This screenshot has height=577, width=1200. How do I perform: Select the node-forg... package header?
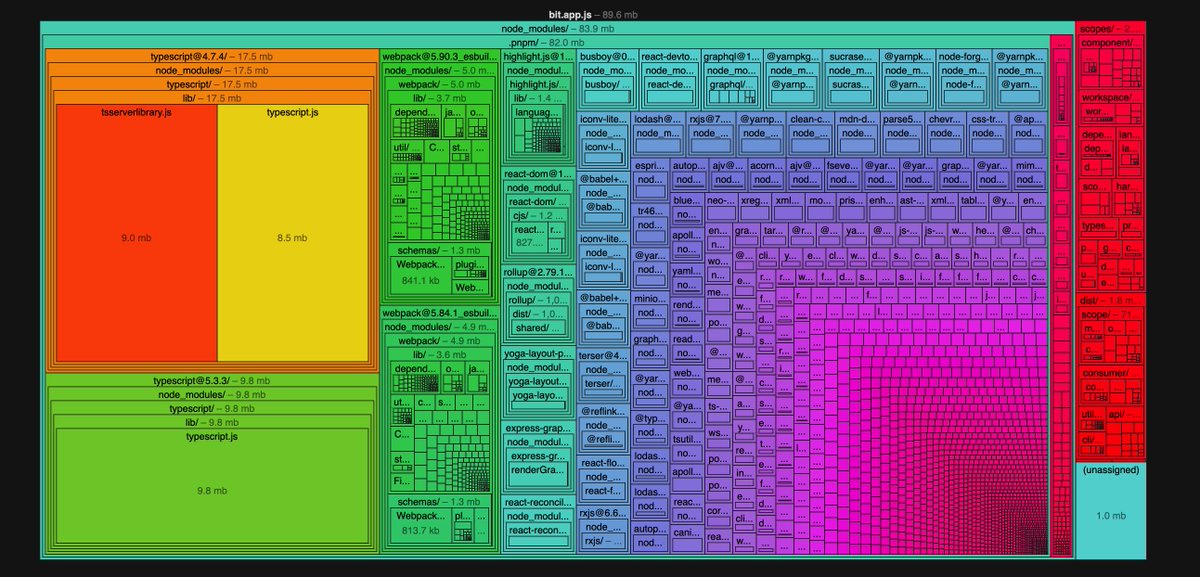pyautogui.click(x=965, y=57)
